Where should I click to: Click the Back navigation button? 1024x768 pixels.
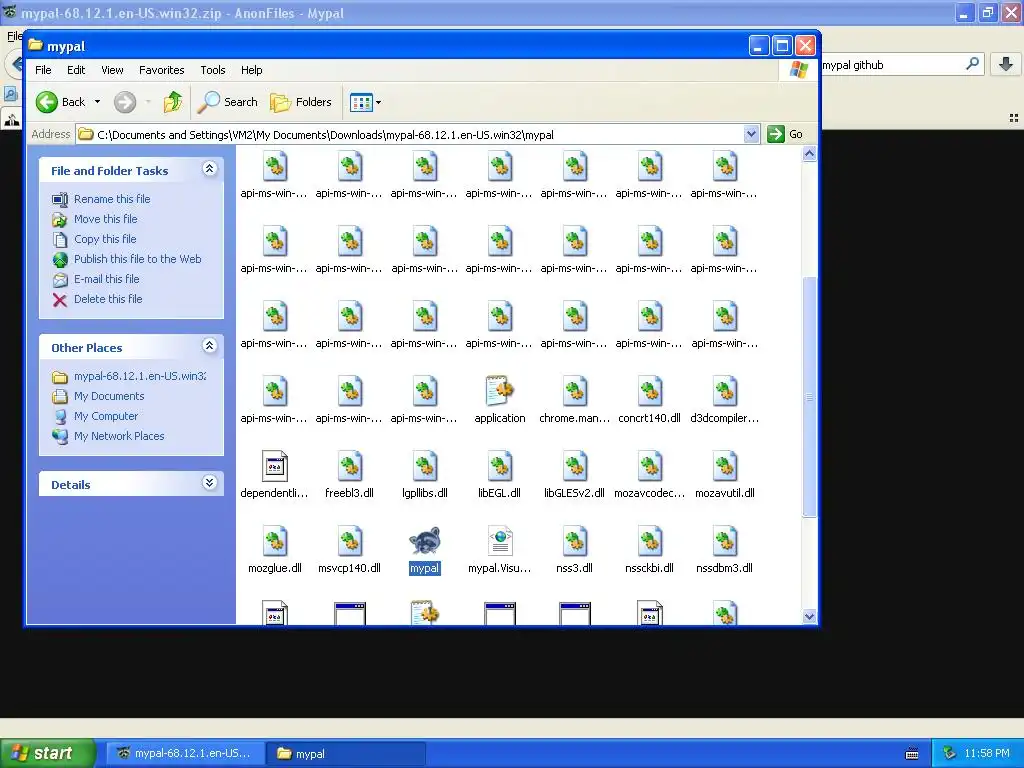[60, 102]
